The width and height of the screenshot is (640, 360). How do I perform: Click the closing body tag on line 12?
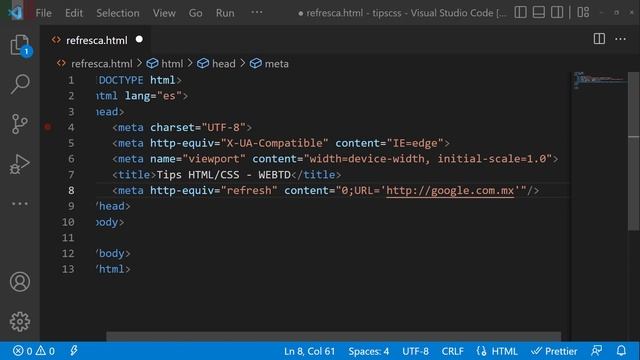[113, 253]
